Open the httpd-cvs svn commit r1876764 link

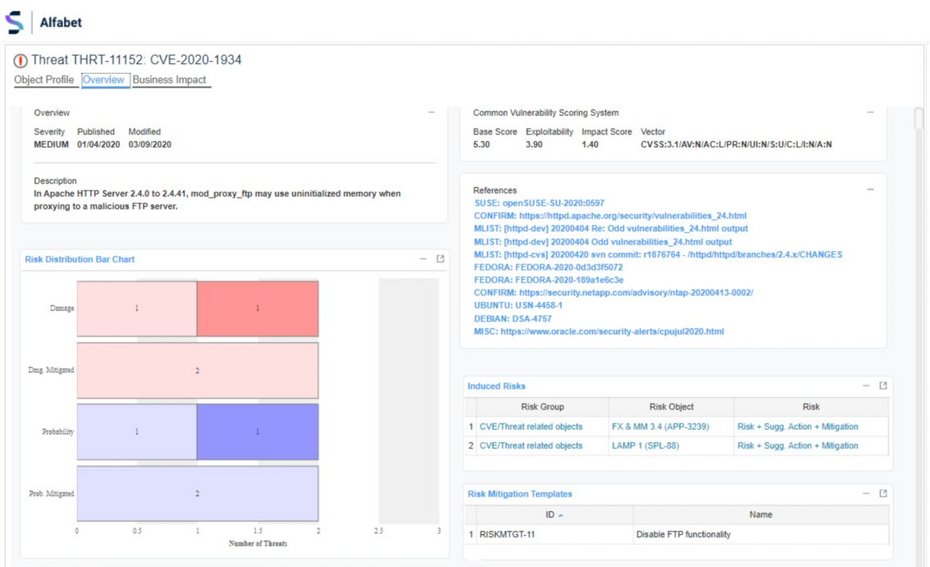tap(658, 254)
